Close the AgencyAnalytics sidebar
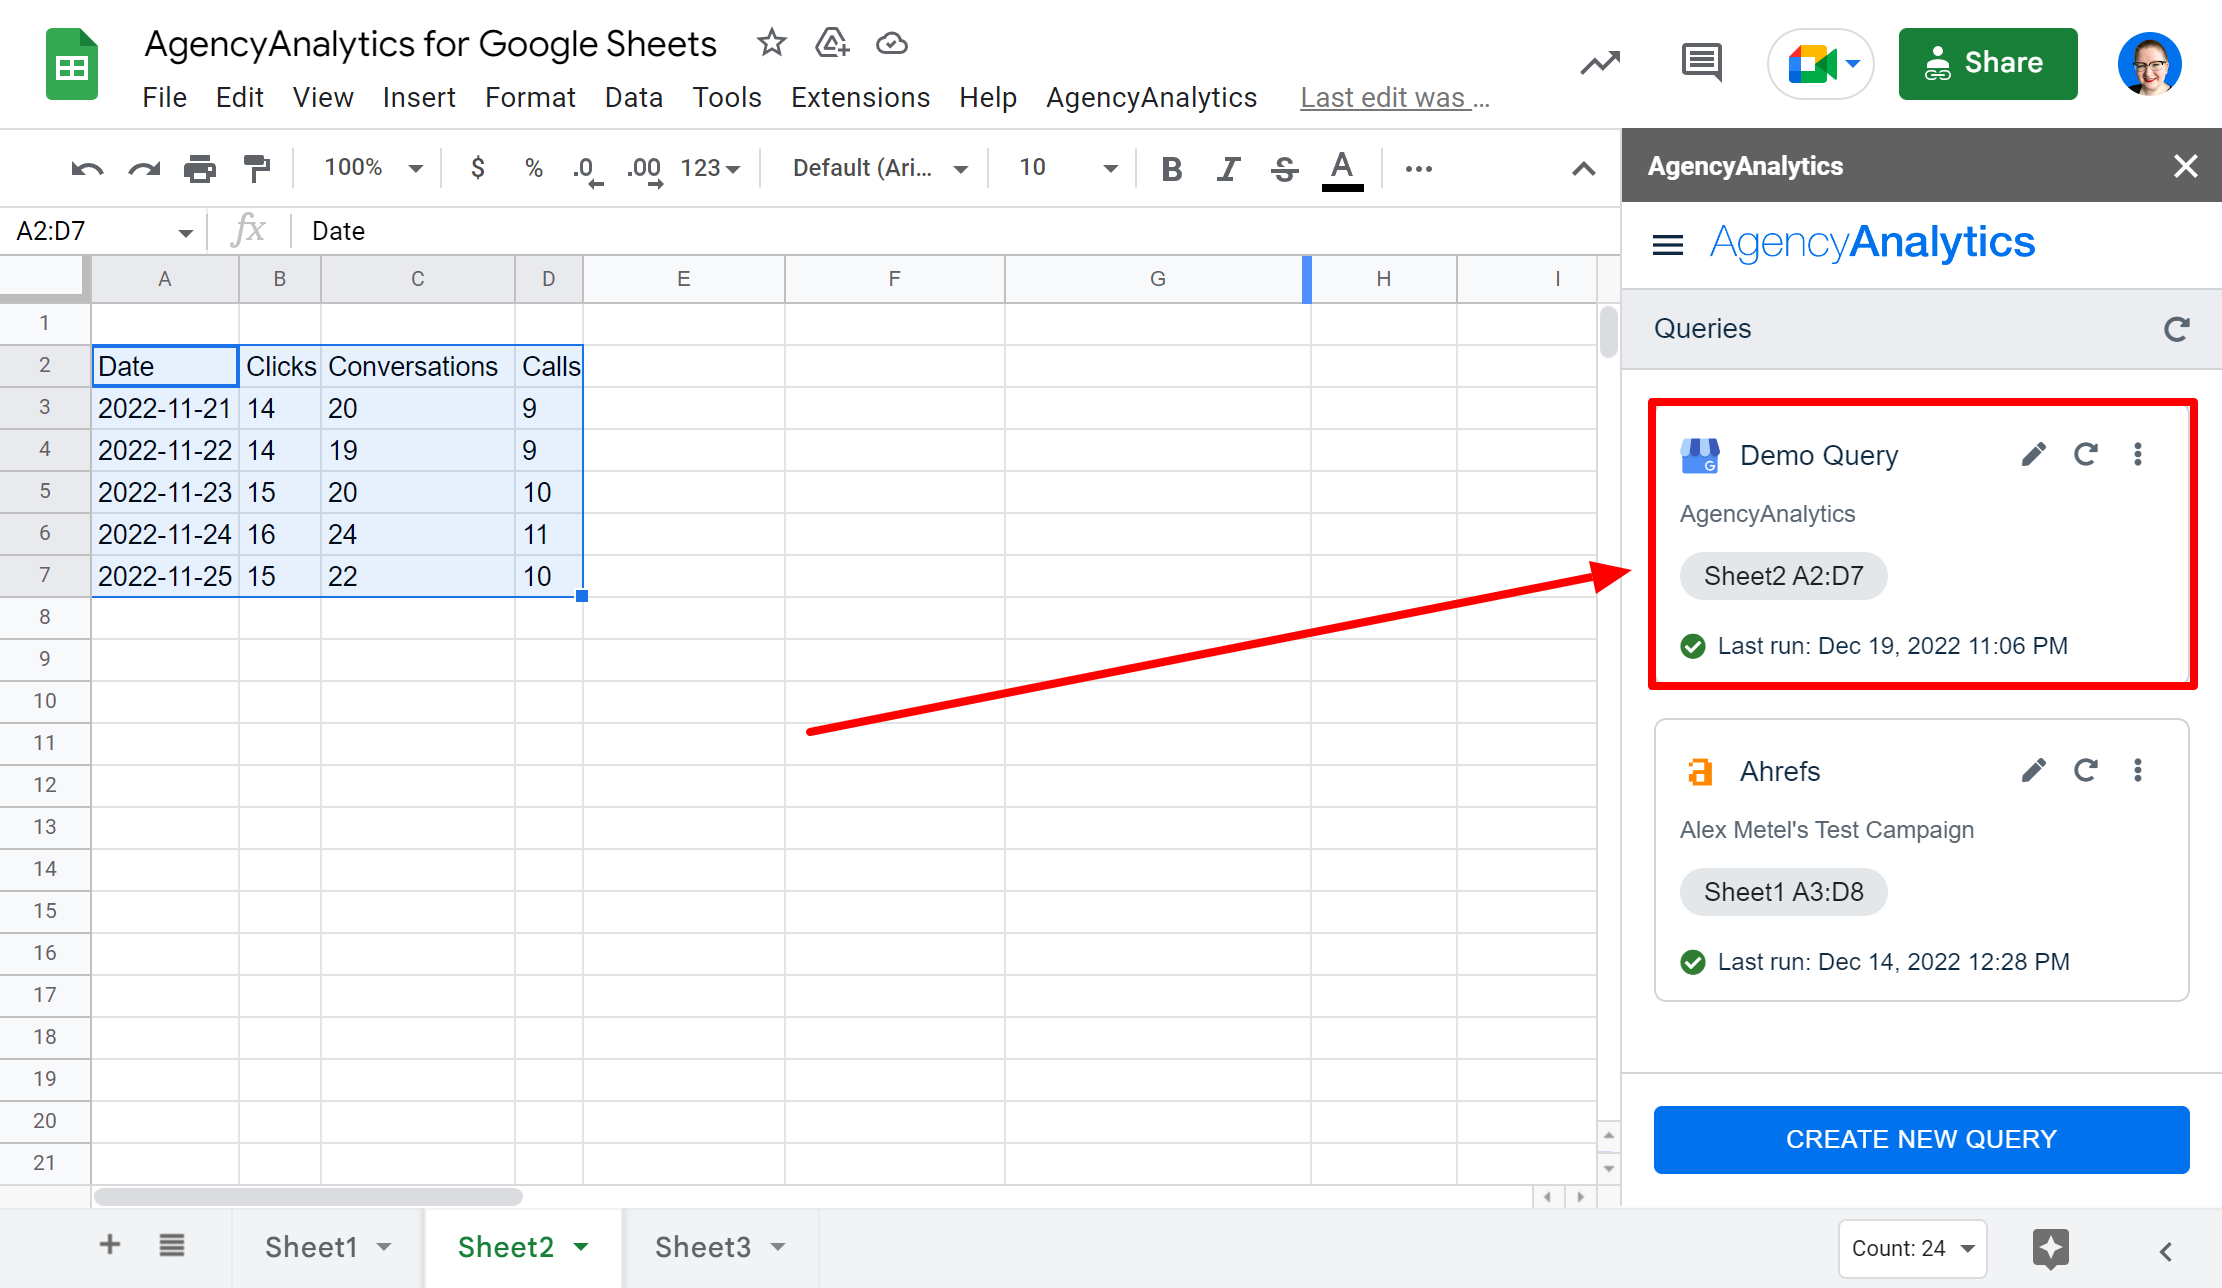The height and width of the screenshot is (1288, 2222). click(x=2185, y=166)
